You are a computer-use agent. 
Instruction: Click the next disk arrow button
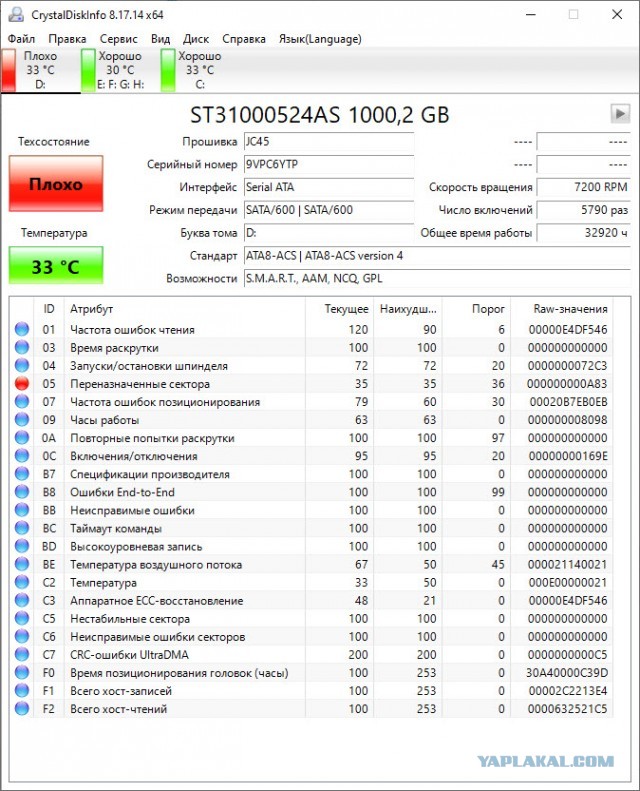coord(620,114)
